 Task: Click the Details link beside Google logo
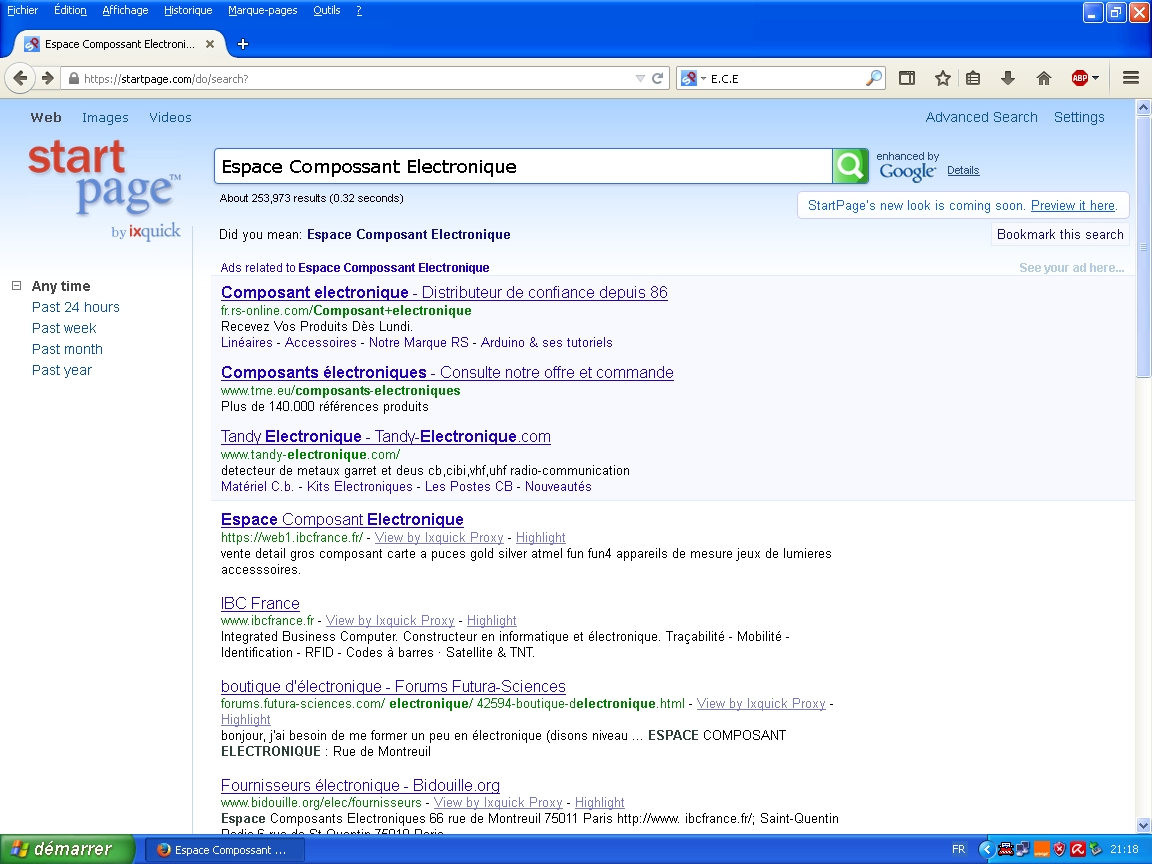(962, 170)
